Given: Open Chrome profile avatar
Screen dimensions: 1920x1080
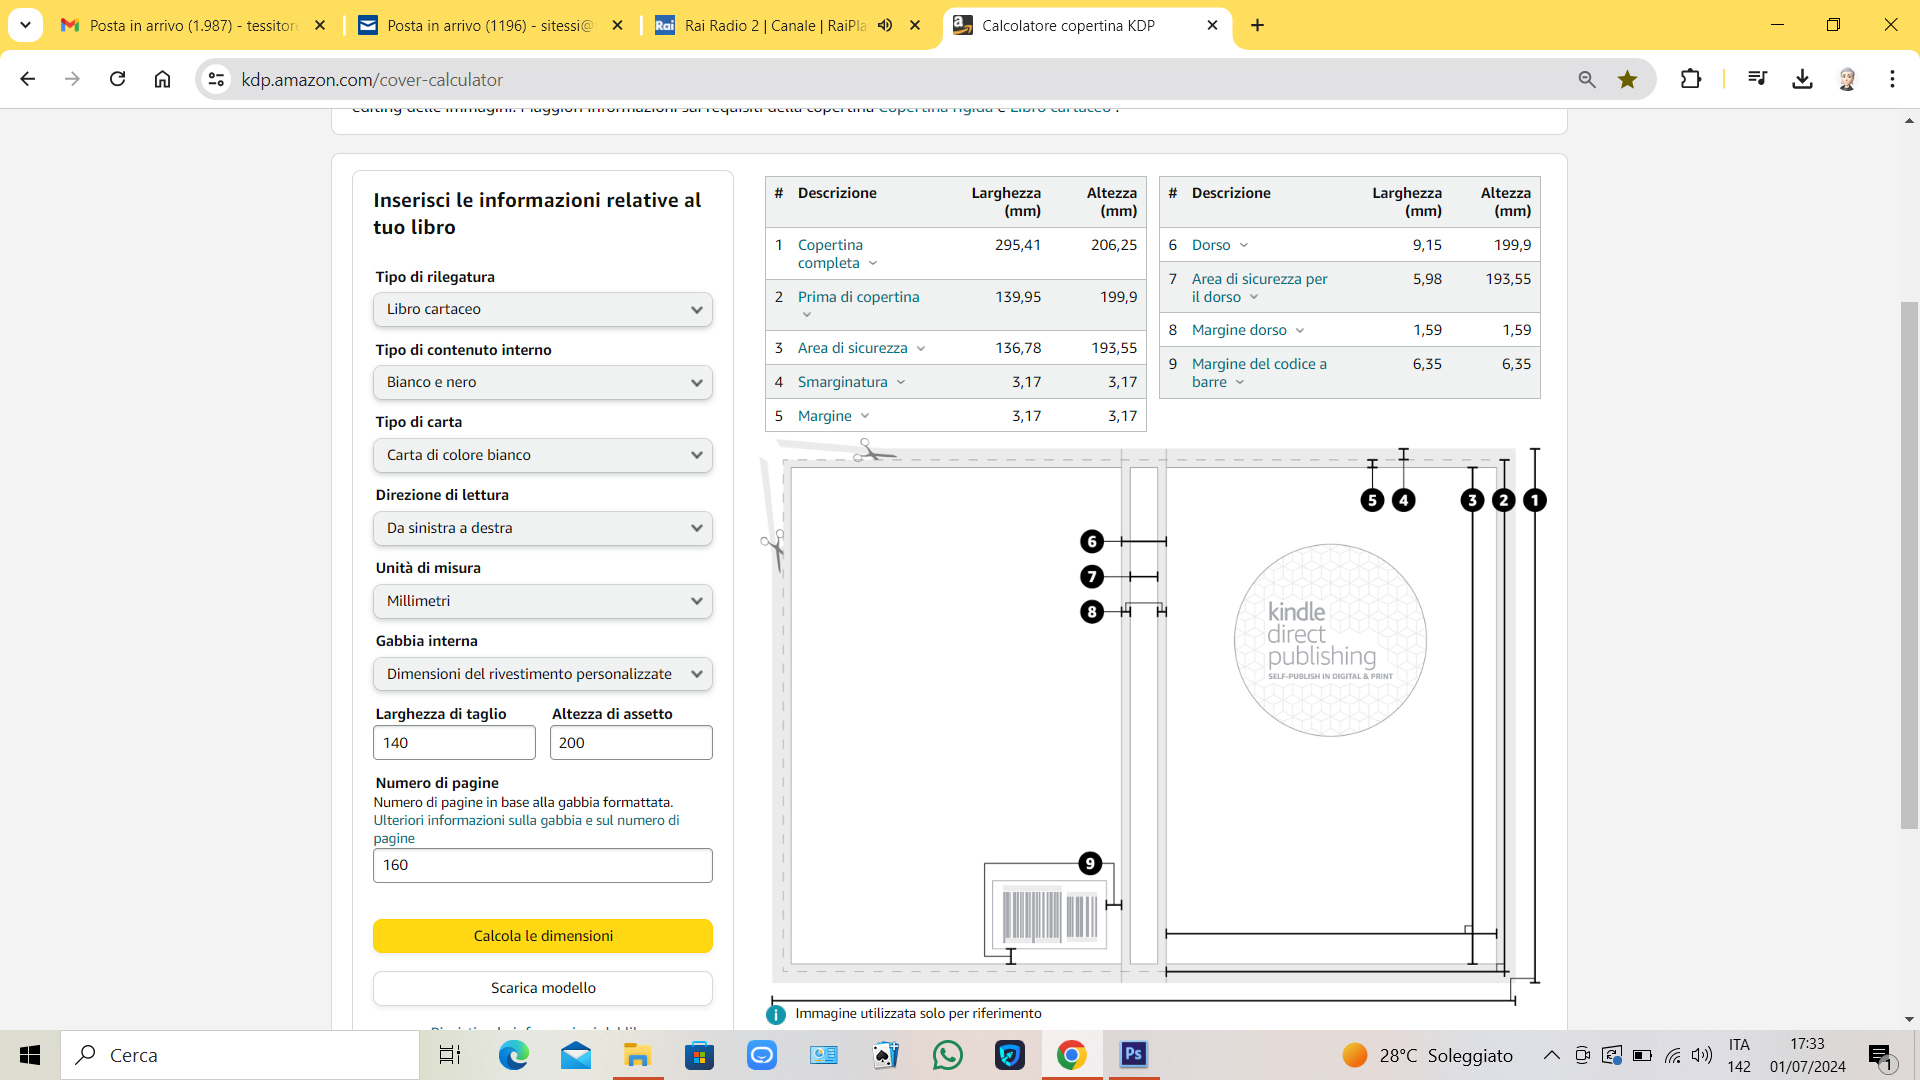Looking at the screenshot, I should click(x=1847, y=79).
